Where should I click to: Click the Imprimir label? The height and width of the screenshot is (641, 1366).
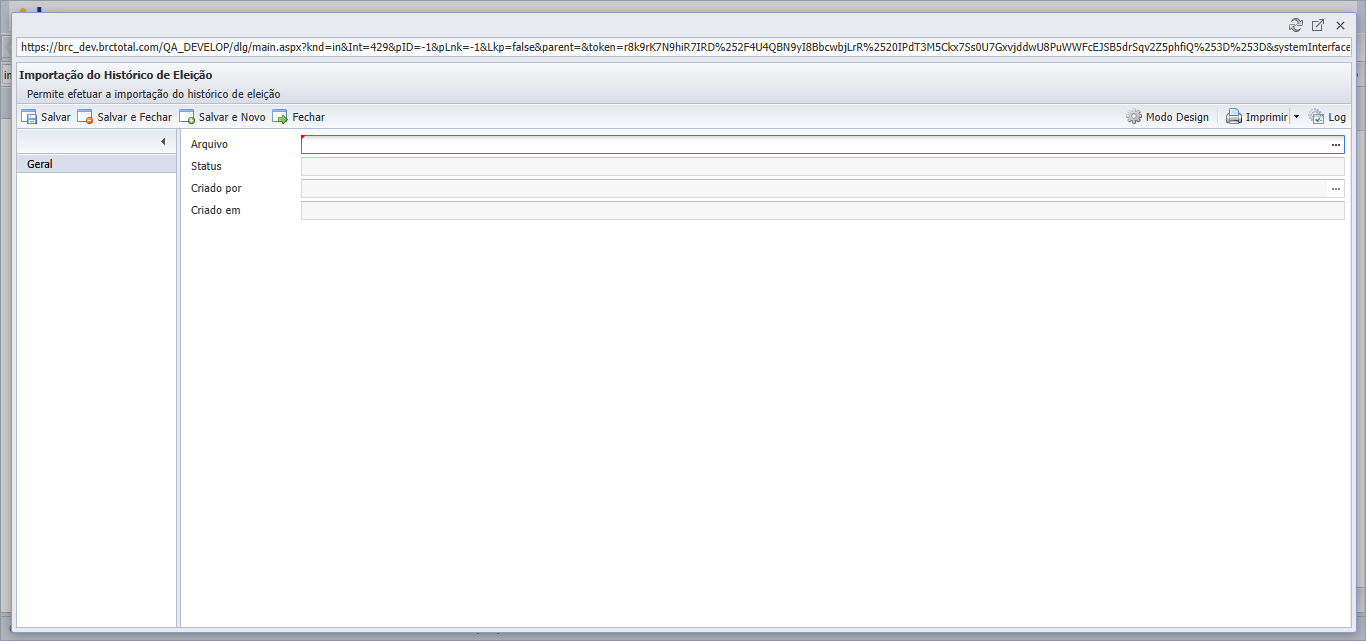pyautogui.click(x=1267, y=117)
